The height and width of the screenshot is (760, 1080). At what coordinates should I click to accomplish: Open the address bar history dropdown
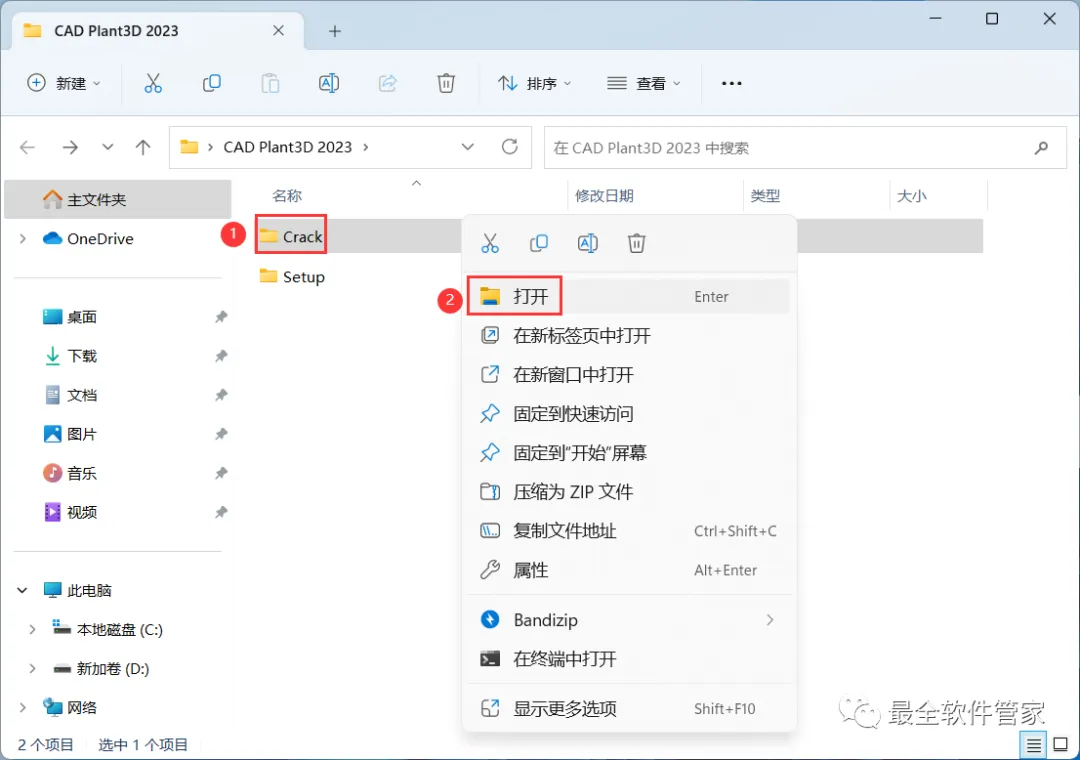pos(468,147)
